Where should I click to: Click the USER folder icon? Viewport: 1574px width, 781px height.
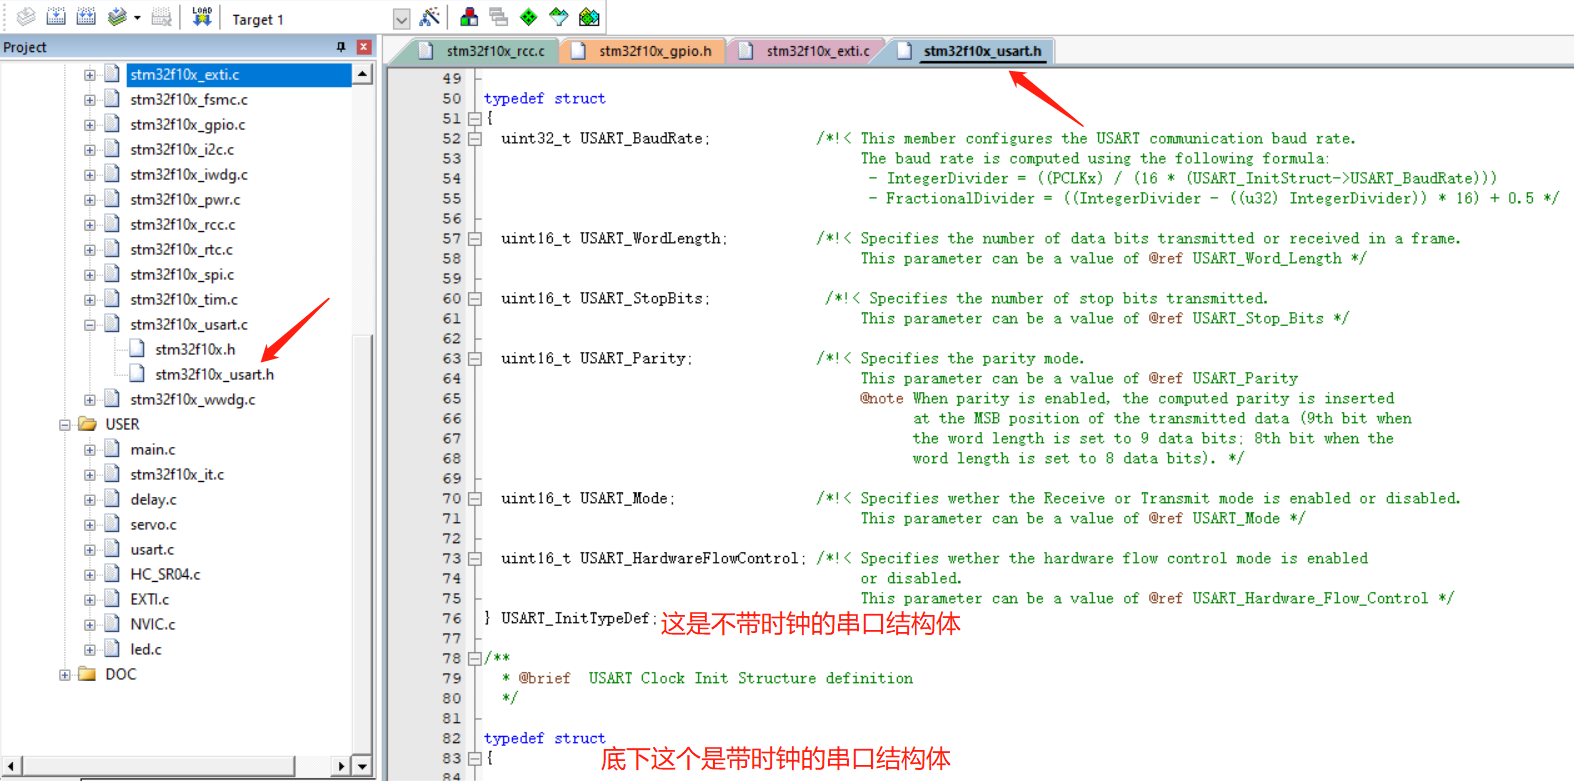click(88, 424)
